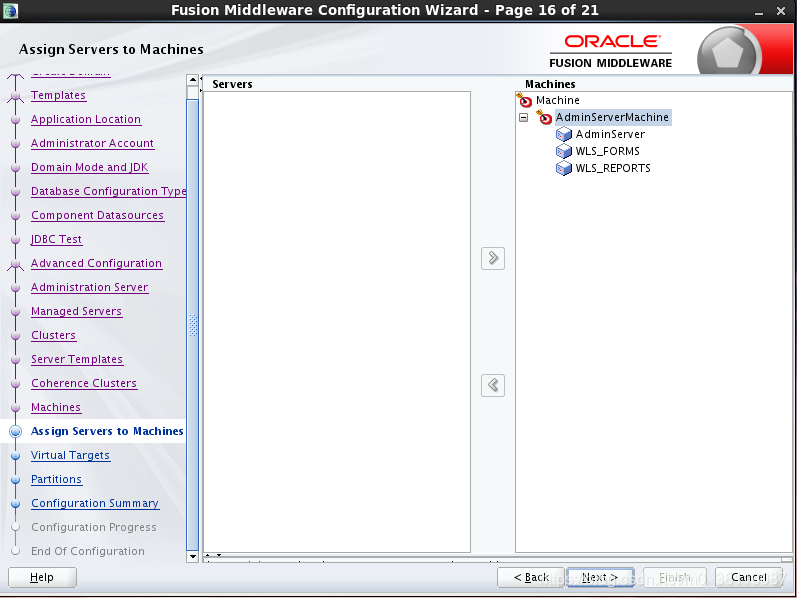Select the WLS_REPORTS server entry
The width and height of the screenshot is (797, 598).
[x=613, y=168]
